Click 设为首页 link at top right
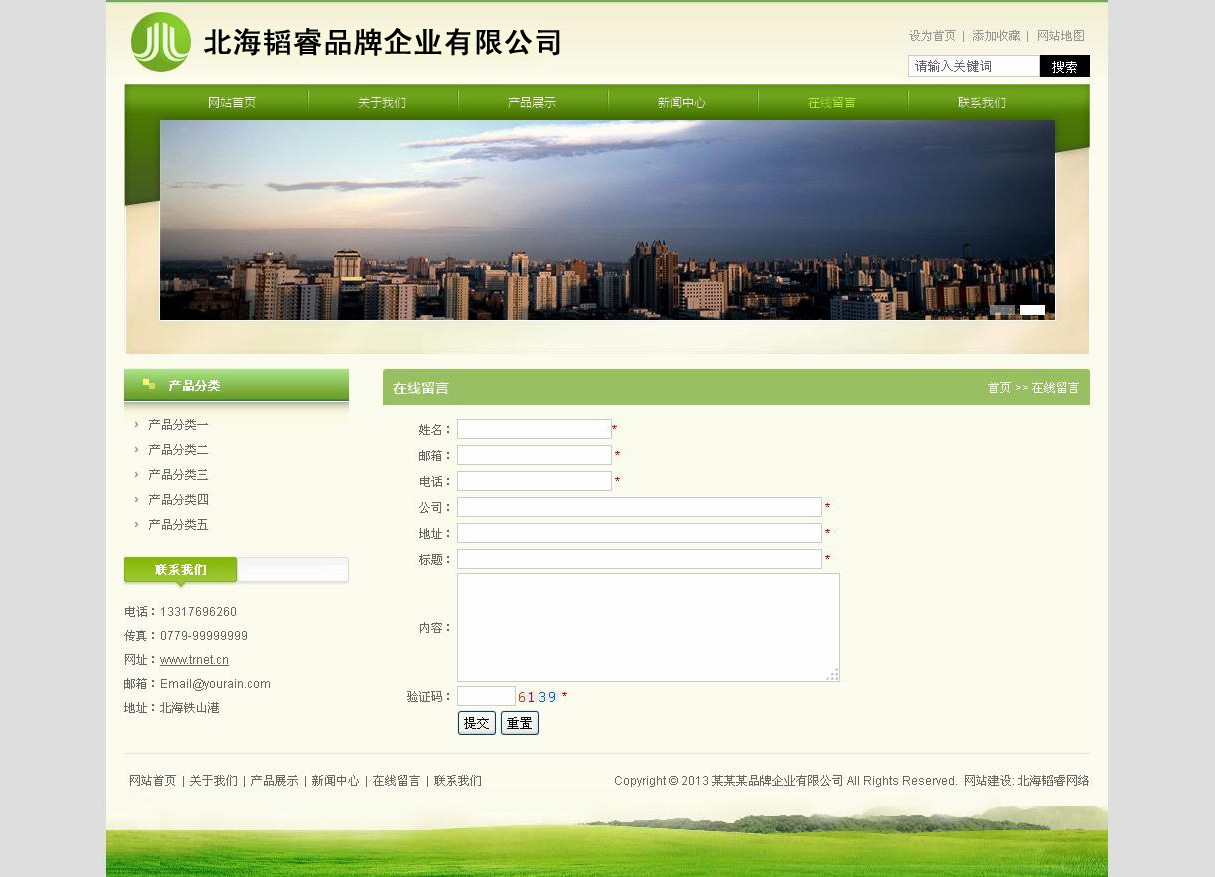 (932, 36)
